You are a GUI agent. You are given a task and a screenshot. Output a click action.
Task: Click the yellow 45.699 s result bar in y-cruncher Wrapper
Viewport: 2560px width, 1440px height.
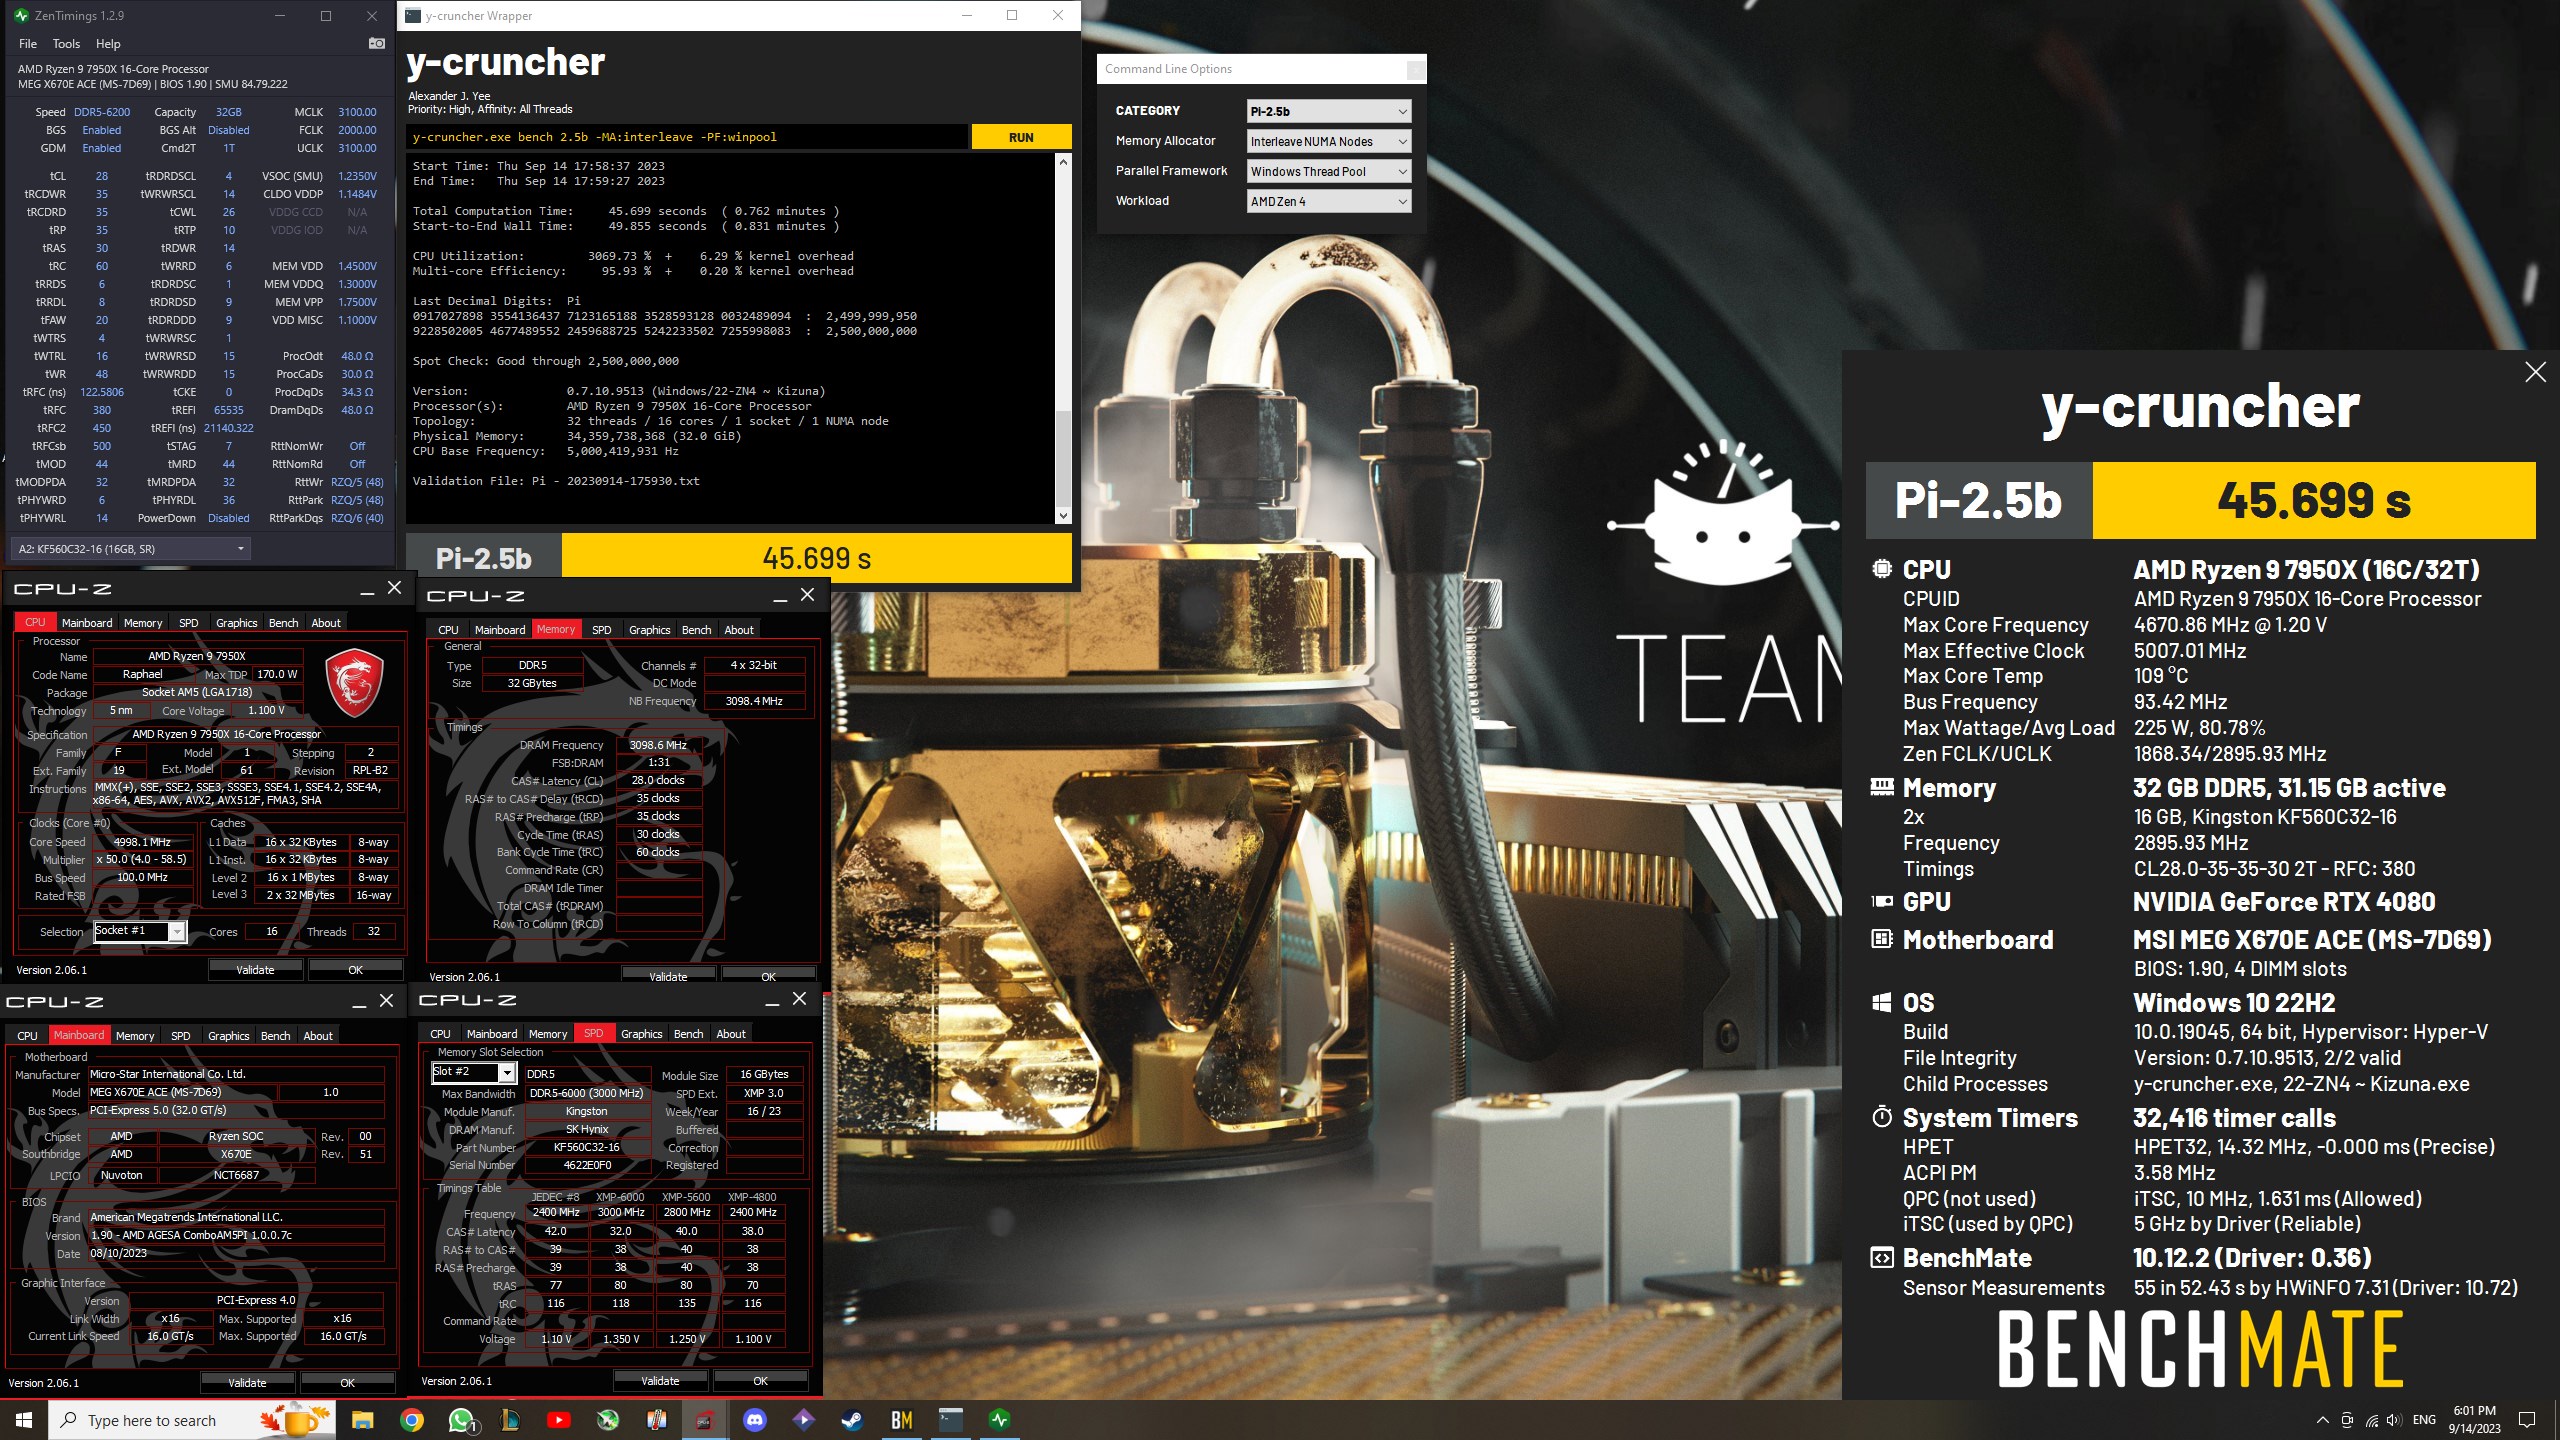click(x=816, y=558)
